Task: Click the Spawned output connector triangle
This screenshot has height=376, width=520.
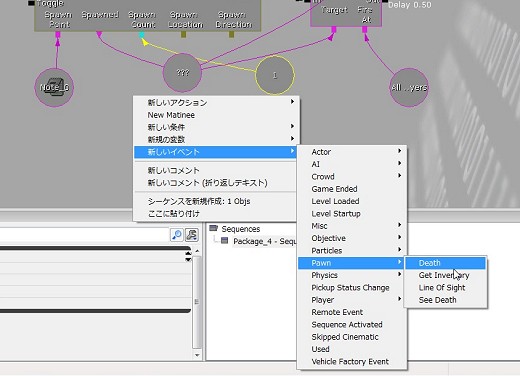Action: [99, 34]
